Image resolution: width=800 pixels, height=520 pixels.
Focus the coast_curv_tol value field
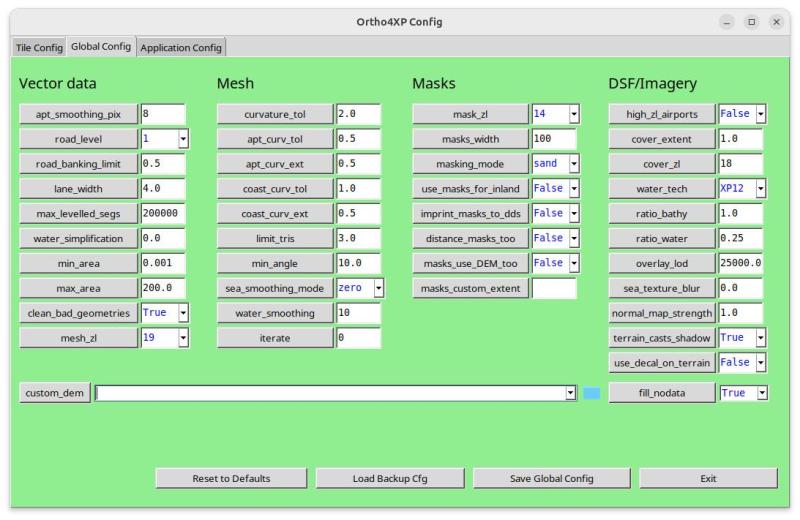[x=358, y=189]
